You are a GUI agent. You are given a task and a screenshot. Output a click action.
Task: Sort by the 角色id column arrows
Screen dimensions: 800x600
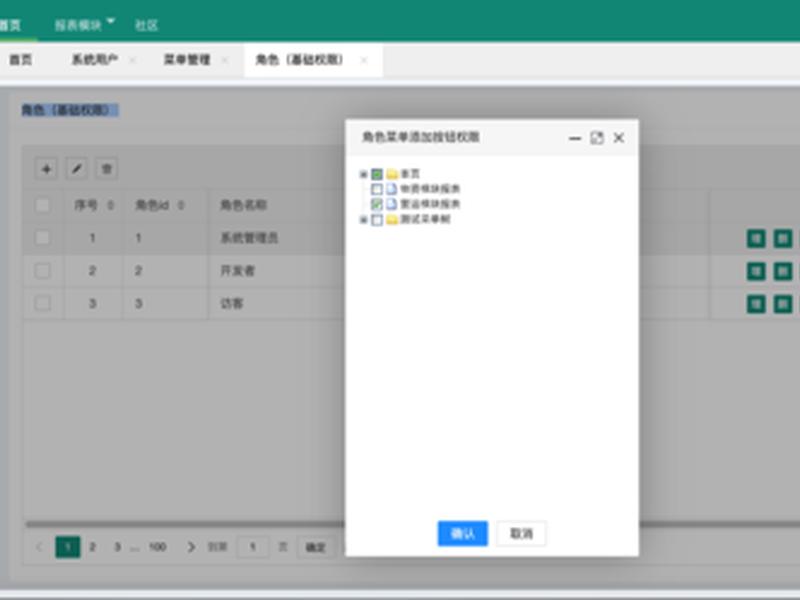pyautogui.click(x=181, y=205)
